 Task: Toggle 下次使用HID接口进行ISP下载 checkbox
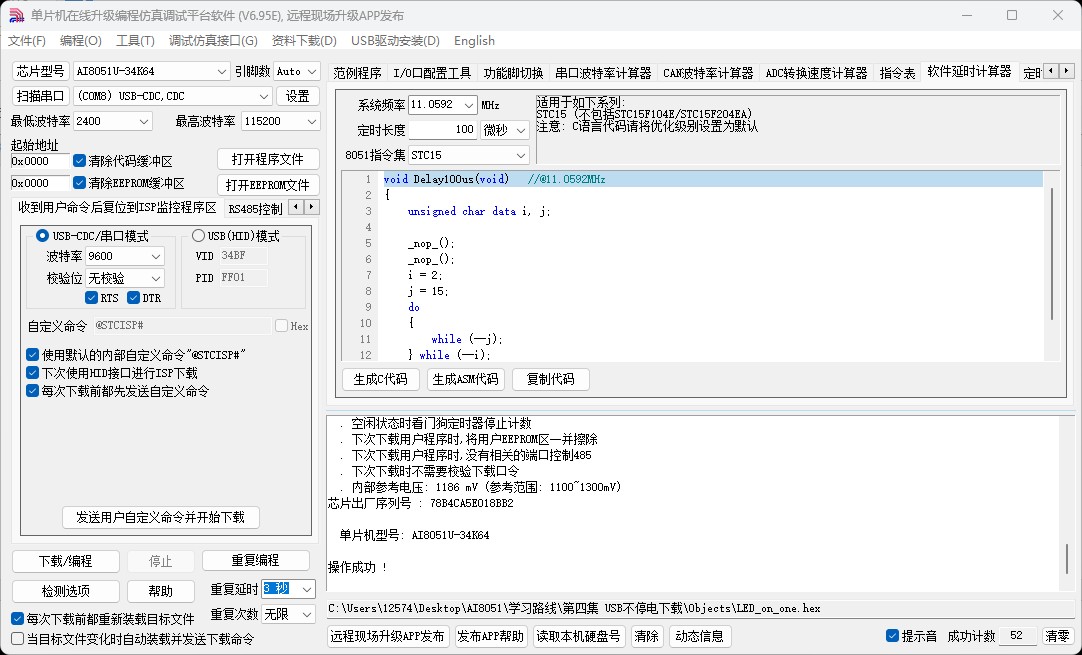[32, 373]
